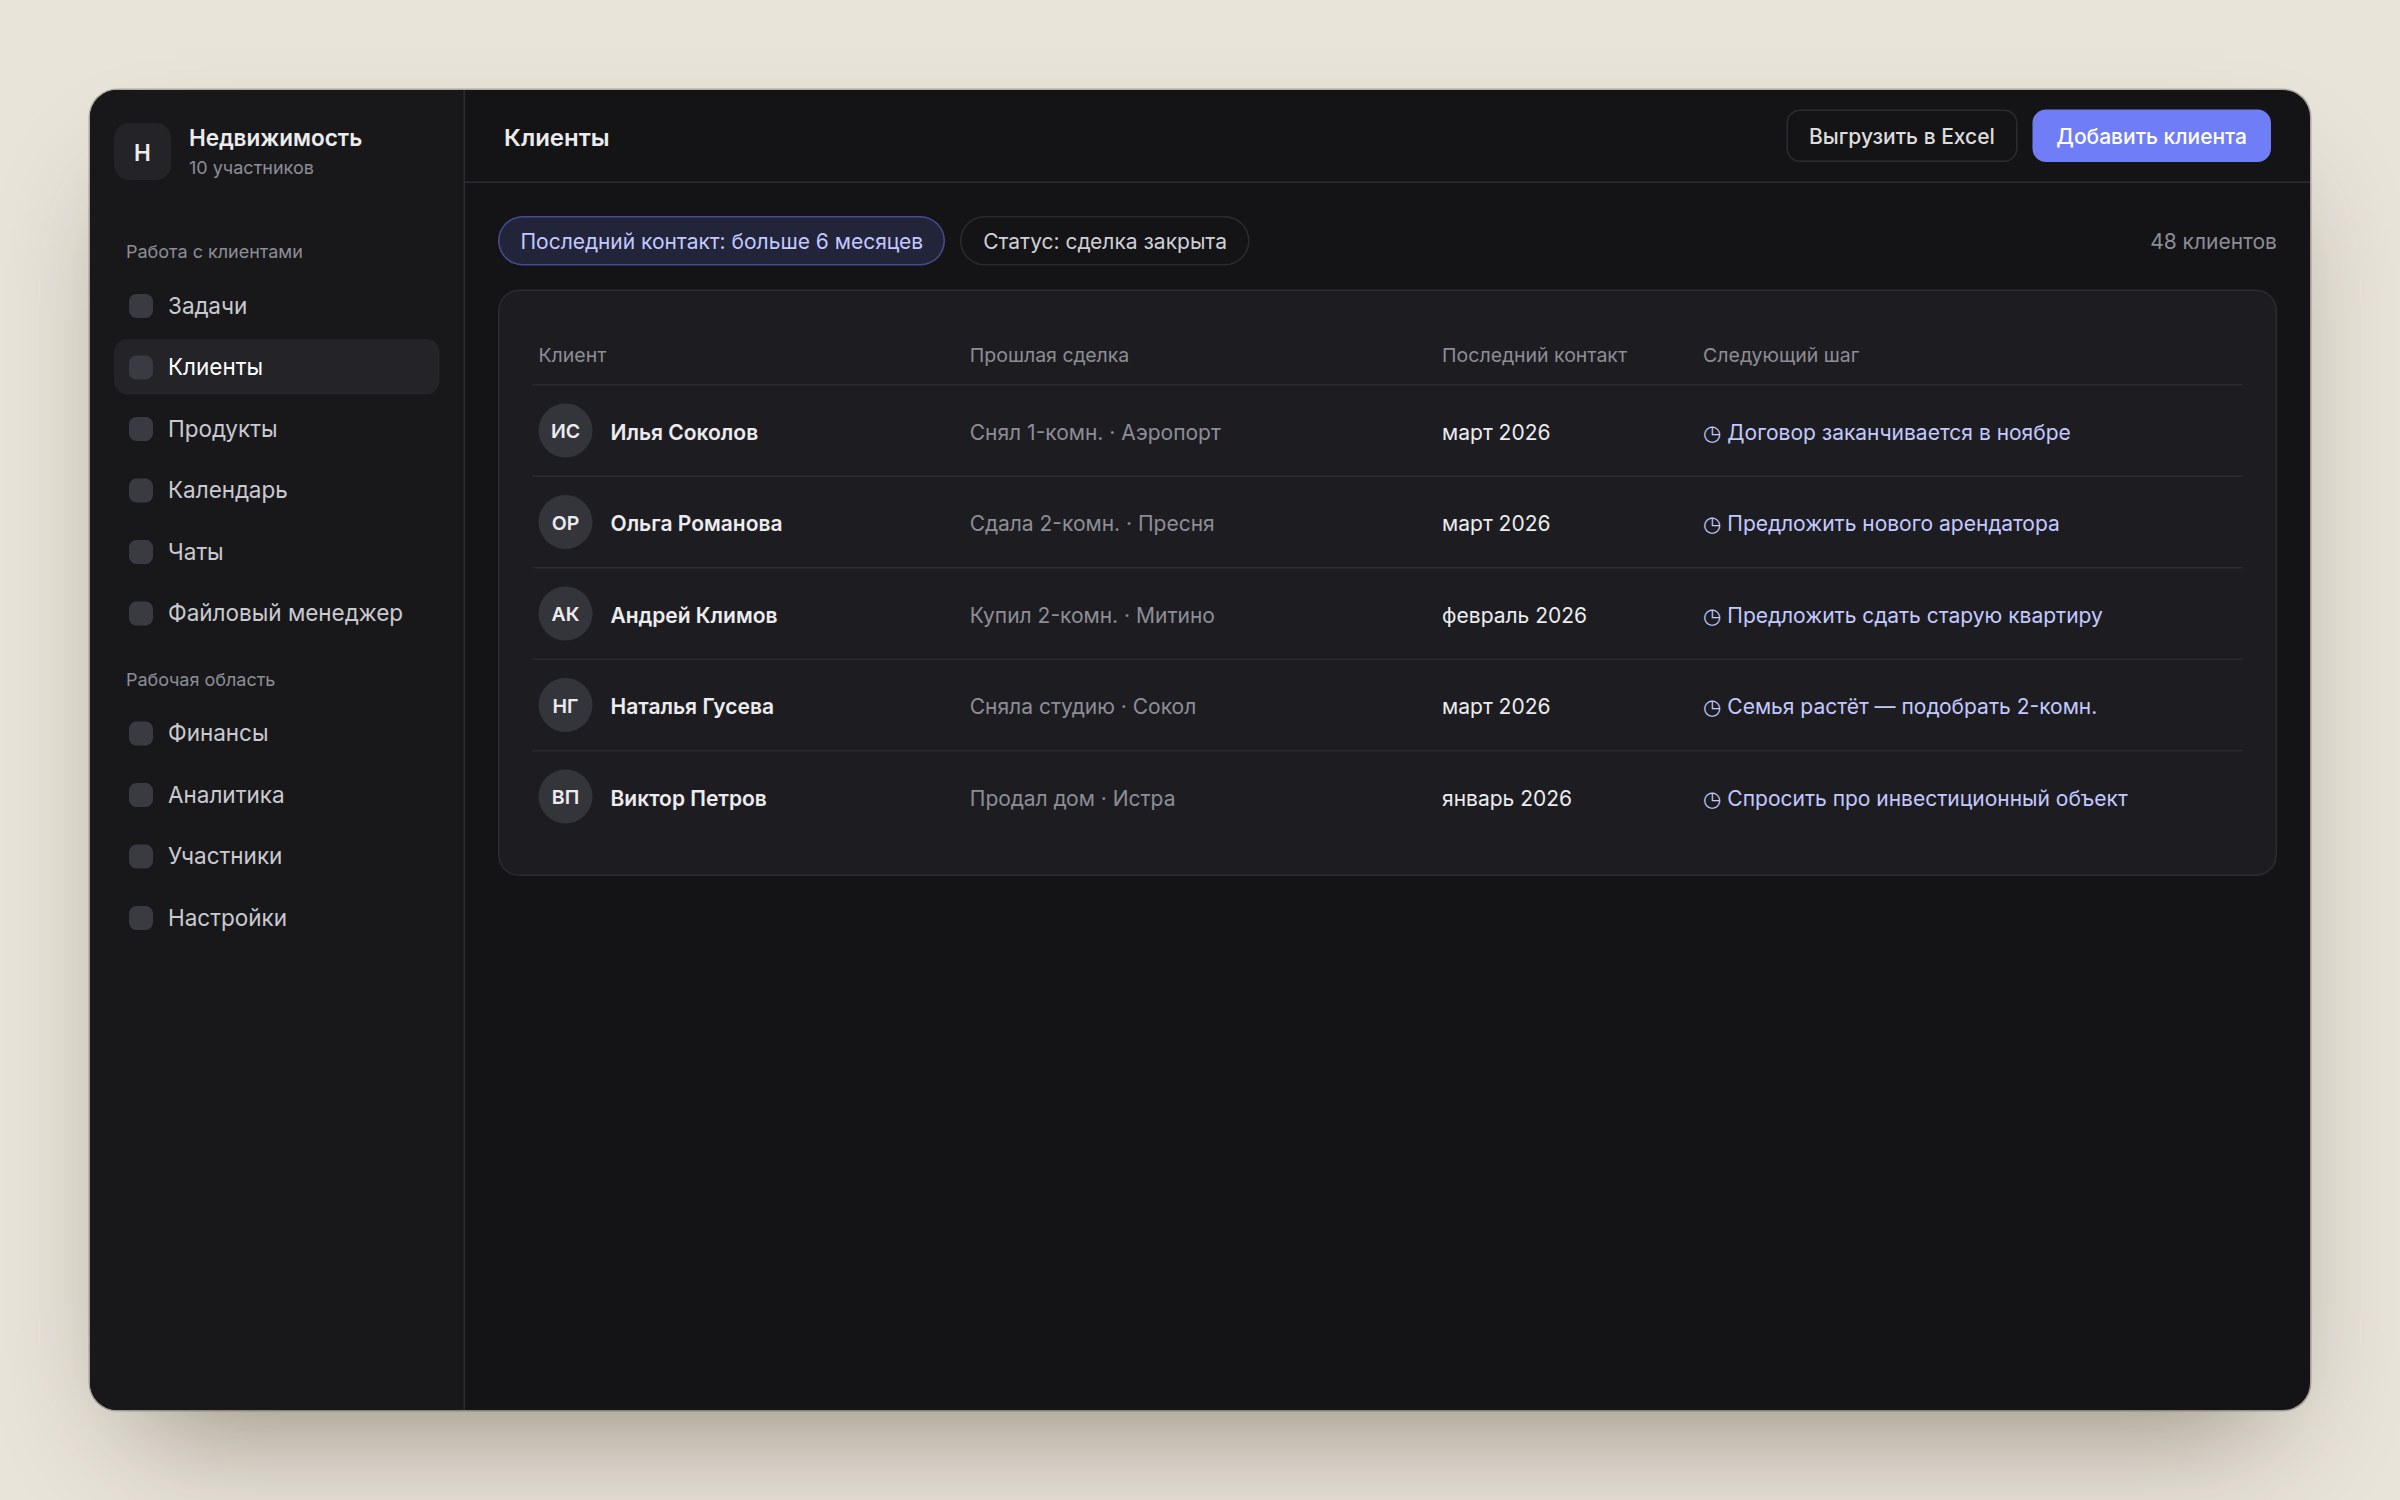
Task: Click the Задачи sidebar icon
Action: (141, 306)
